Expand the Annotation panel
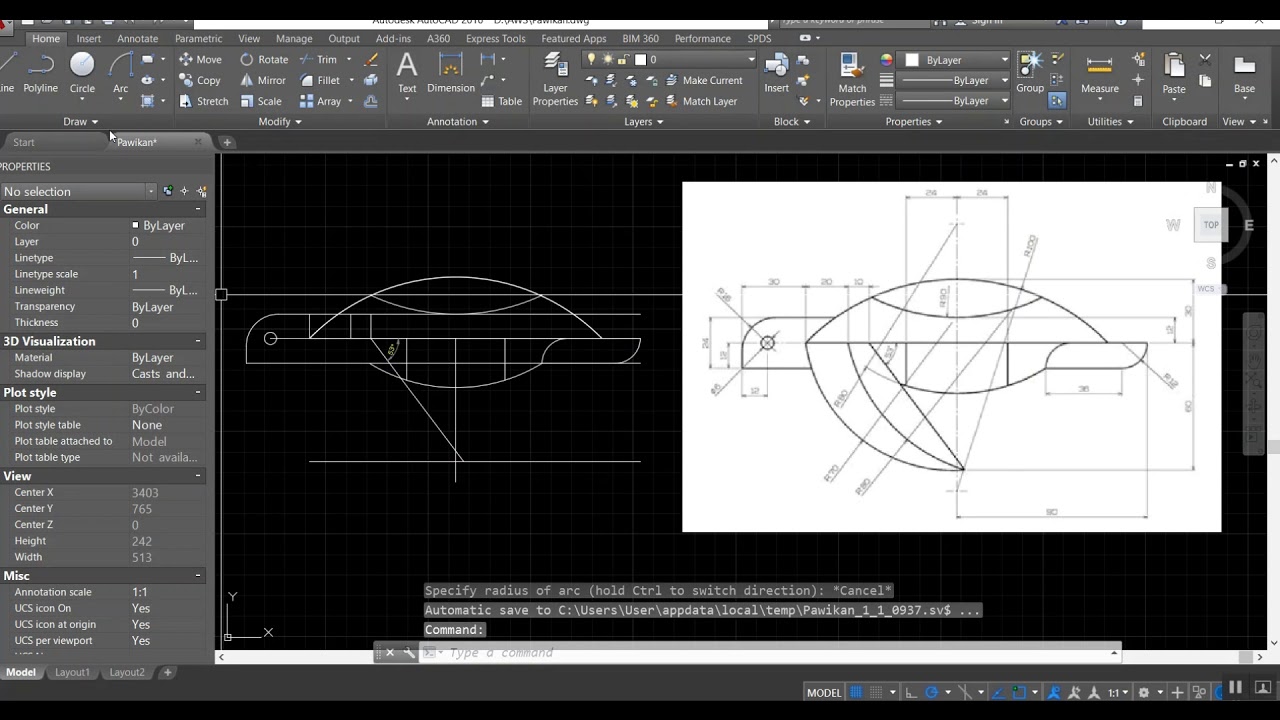This screenshot has height=720, width=1280. pyautogui.click(x=458, y=122)
